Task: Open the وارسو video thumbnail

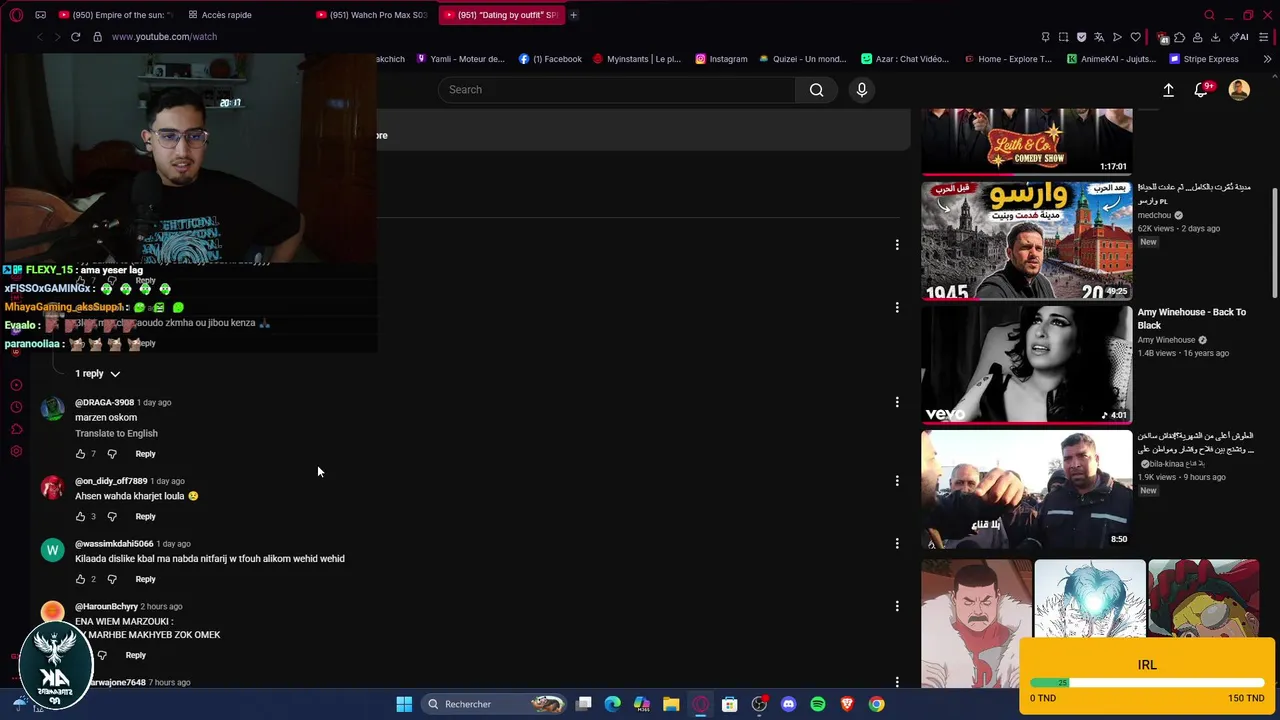Action: tap(1027, 240)
